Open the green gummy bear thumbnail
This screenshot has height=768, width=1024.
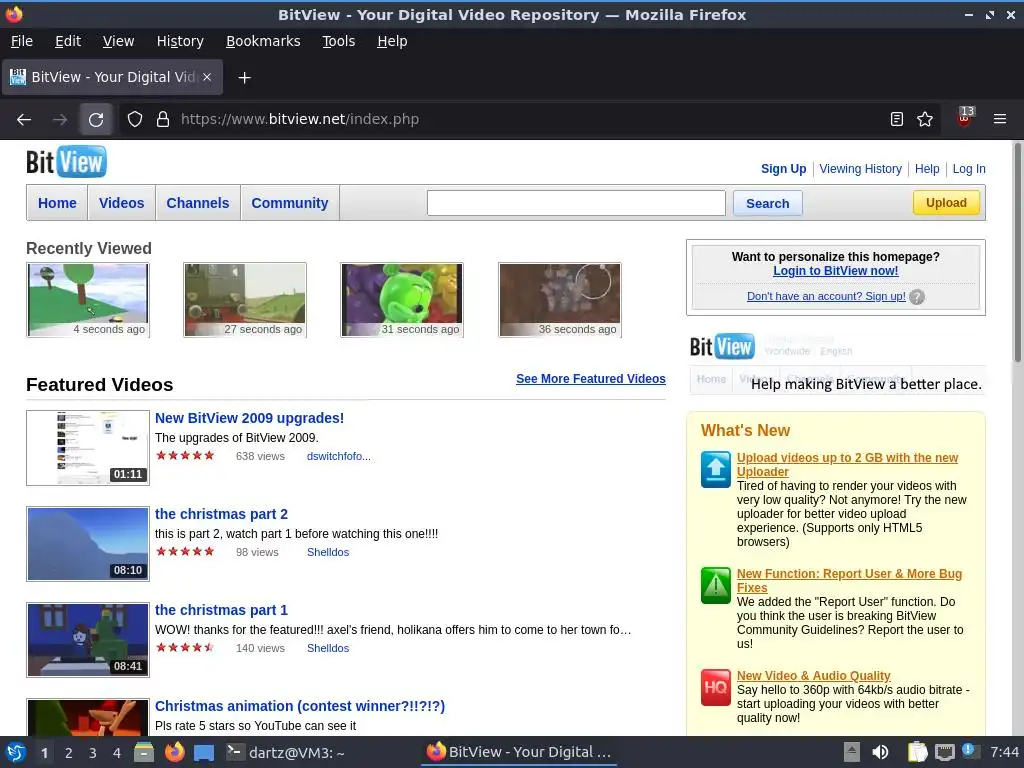coord(402,300)
